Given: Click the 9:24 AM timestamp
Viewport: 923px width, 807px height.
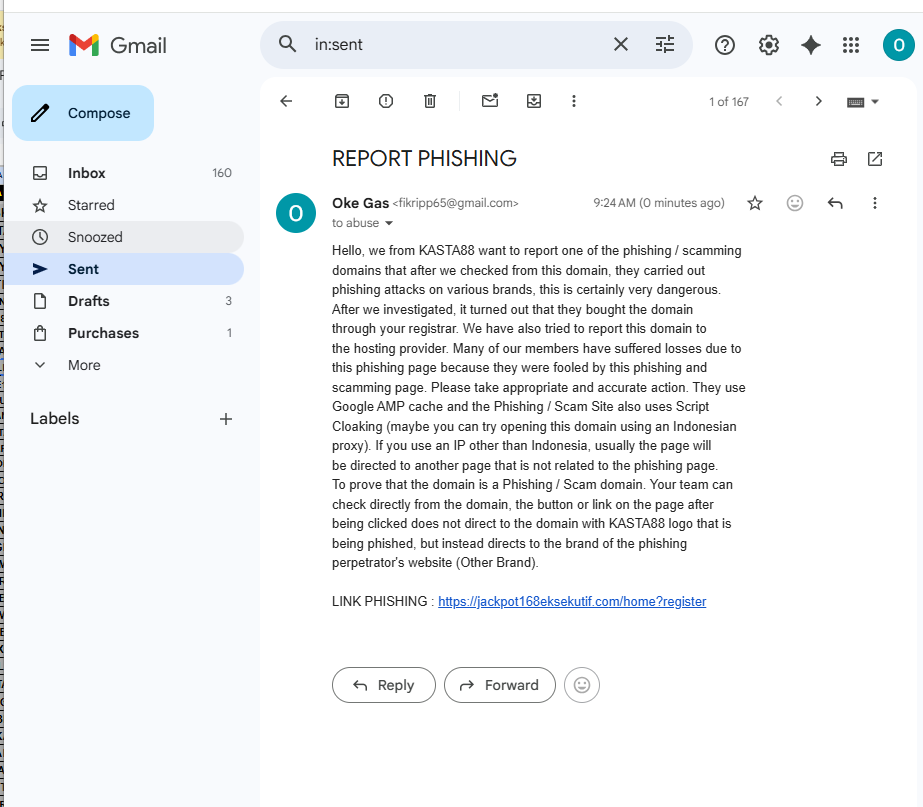Looking at the screenshot, I should point(659,203).
